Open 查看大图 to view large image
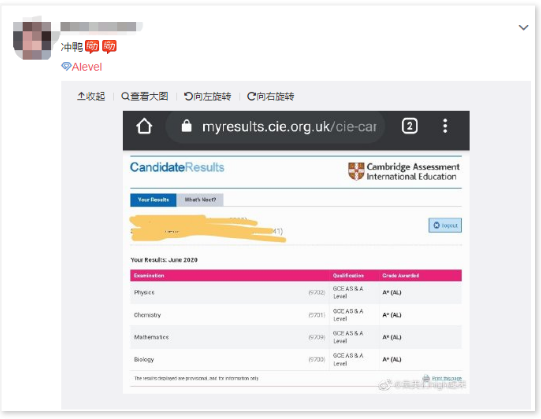Screen dimensions: 541x419 [145, 96]
